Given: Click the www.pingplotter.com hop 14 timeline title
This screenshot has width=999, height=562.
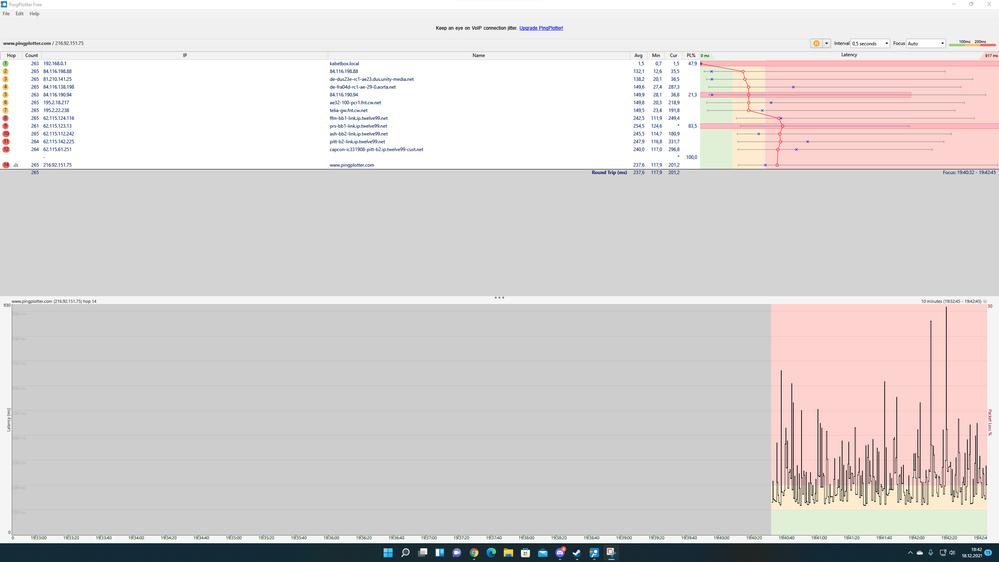Looking at the screenshot, I should 54,301.
